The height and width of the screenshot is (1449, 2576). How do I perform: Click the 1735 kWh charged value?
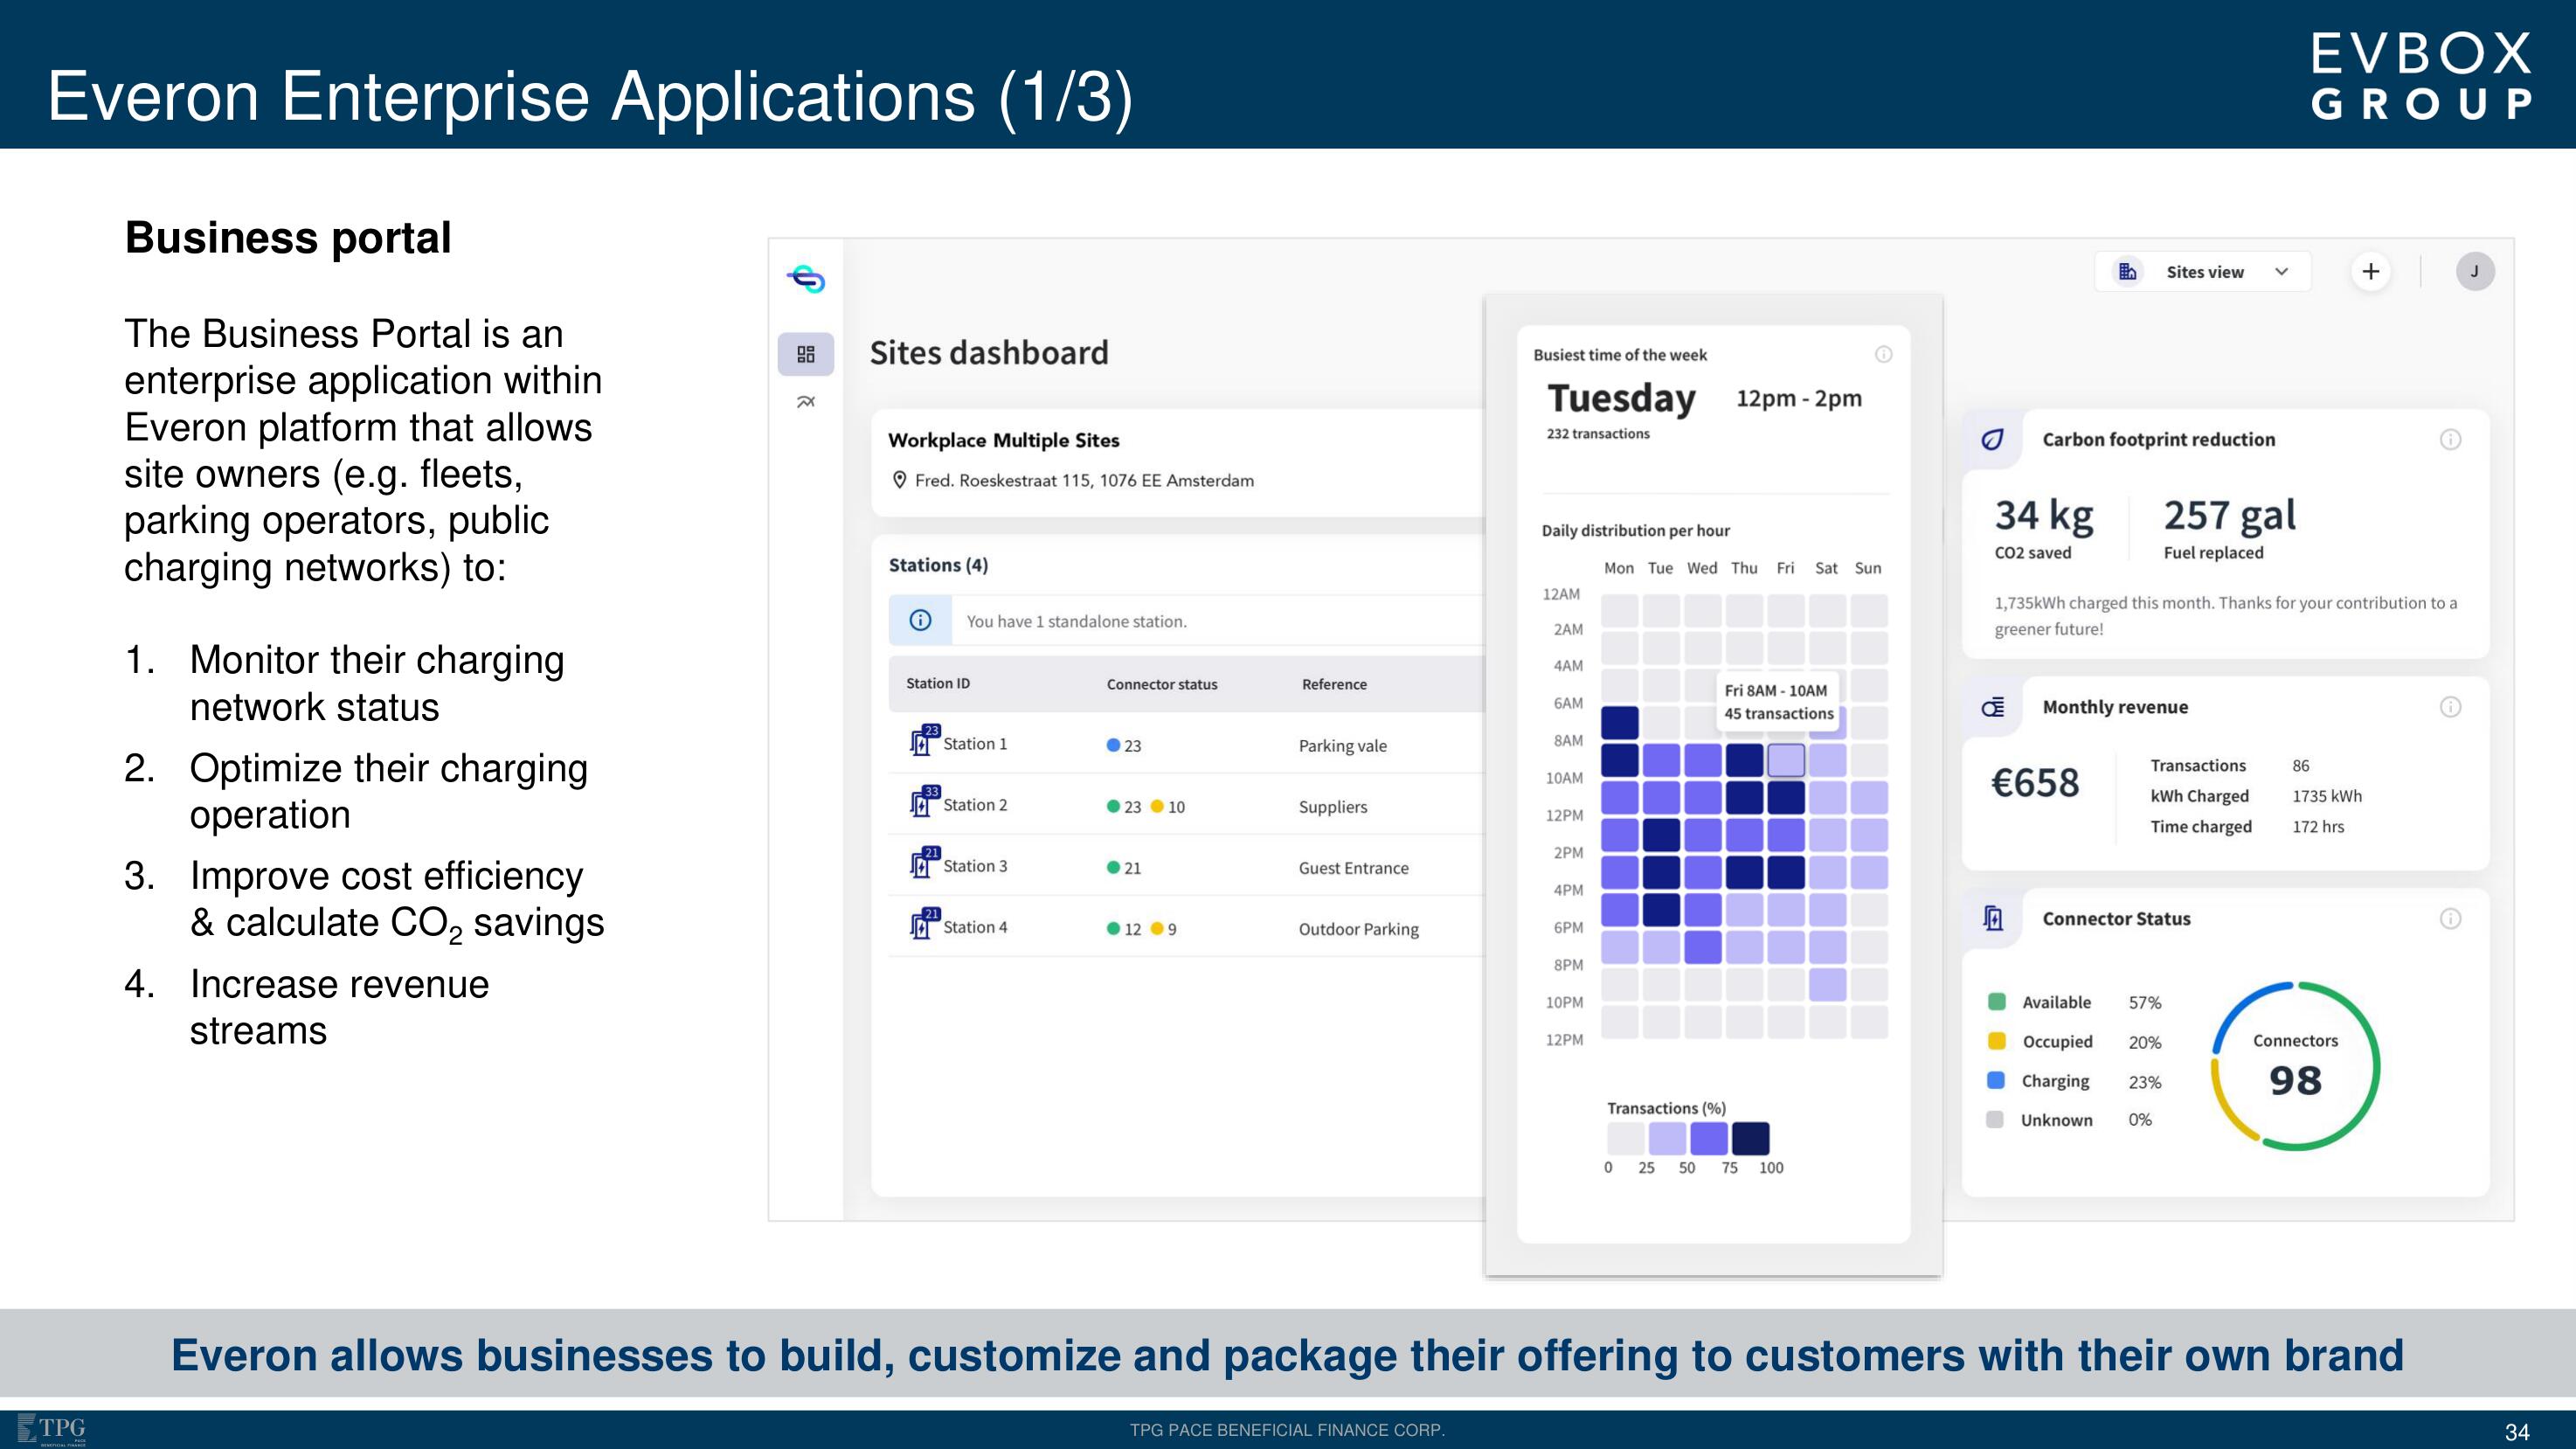[x=2326, y=796]
